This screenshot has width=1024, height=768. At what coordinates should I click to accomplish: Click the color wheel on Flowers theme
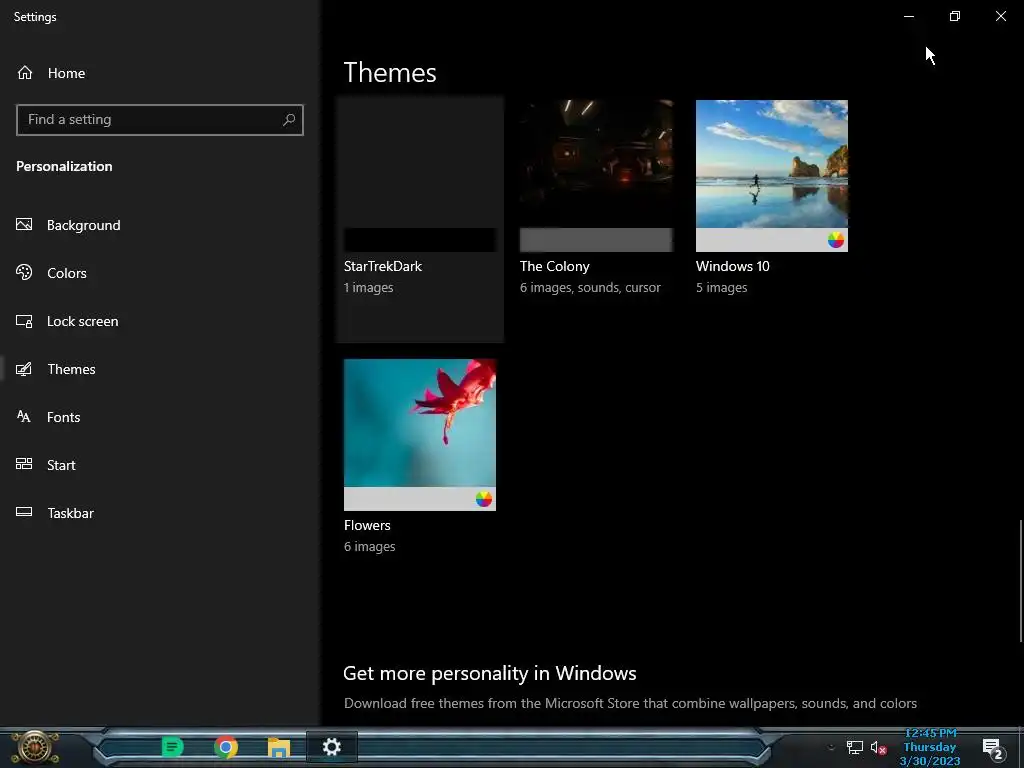click(x=484, y=499)
